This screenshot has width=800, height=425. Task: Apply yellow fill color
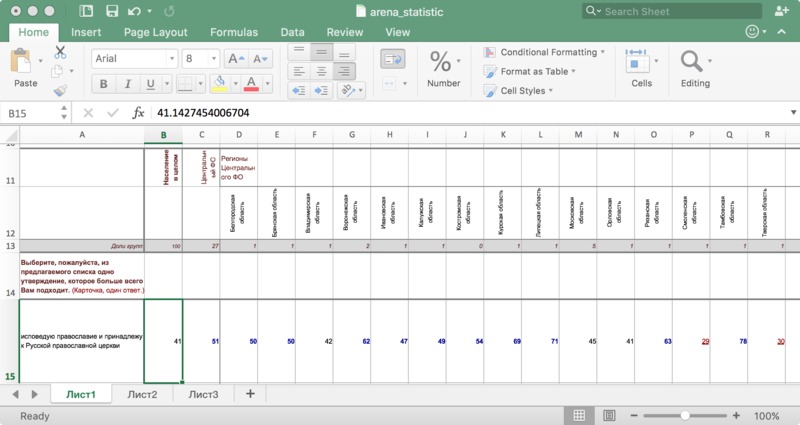coord(219,84)
